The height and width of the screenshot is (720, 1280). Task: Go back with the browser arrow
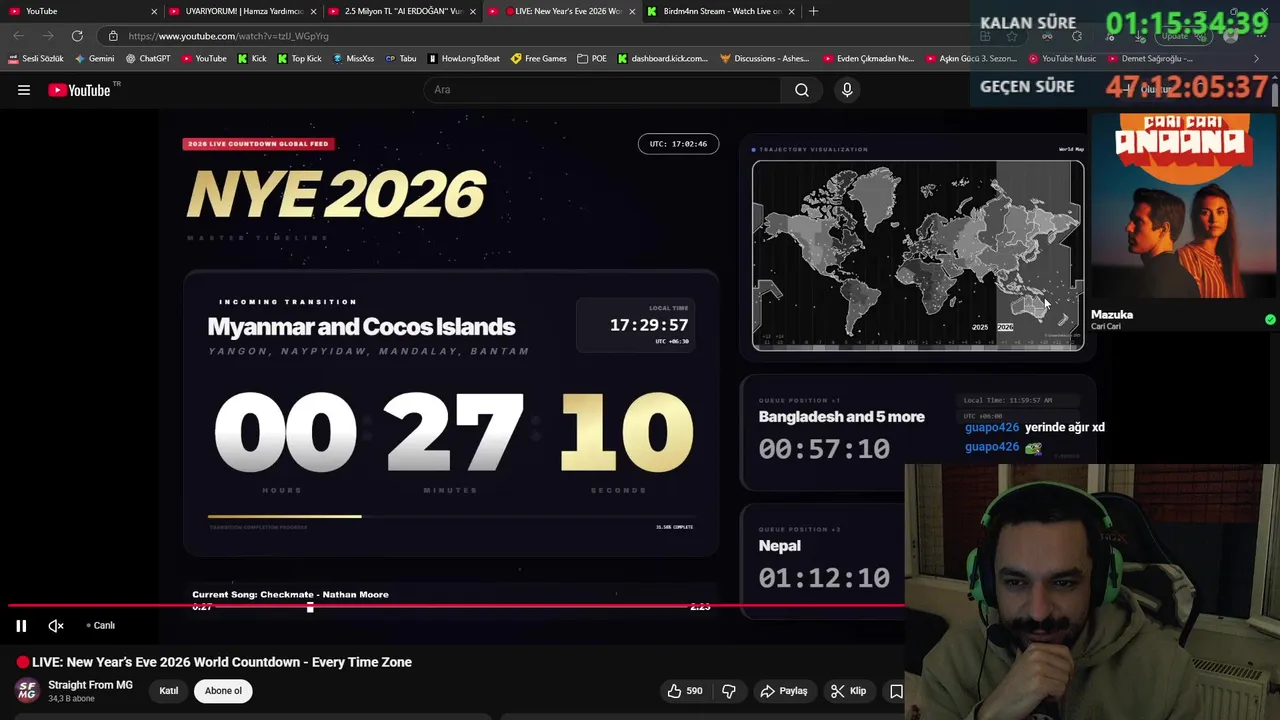[19, 36]
